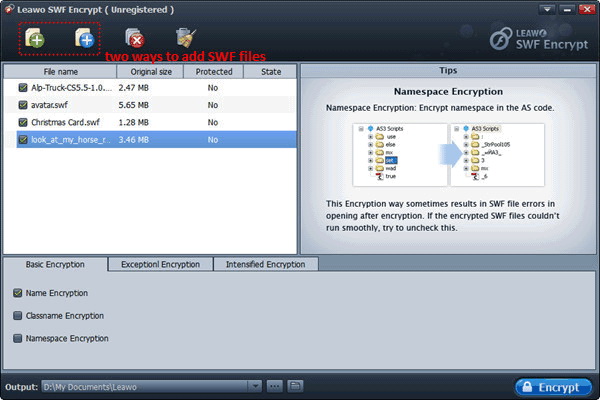The image size is (600, 400).
Task: Click the Add SWF folder icon
Action: click(x=85, y=38)
